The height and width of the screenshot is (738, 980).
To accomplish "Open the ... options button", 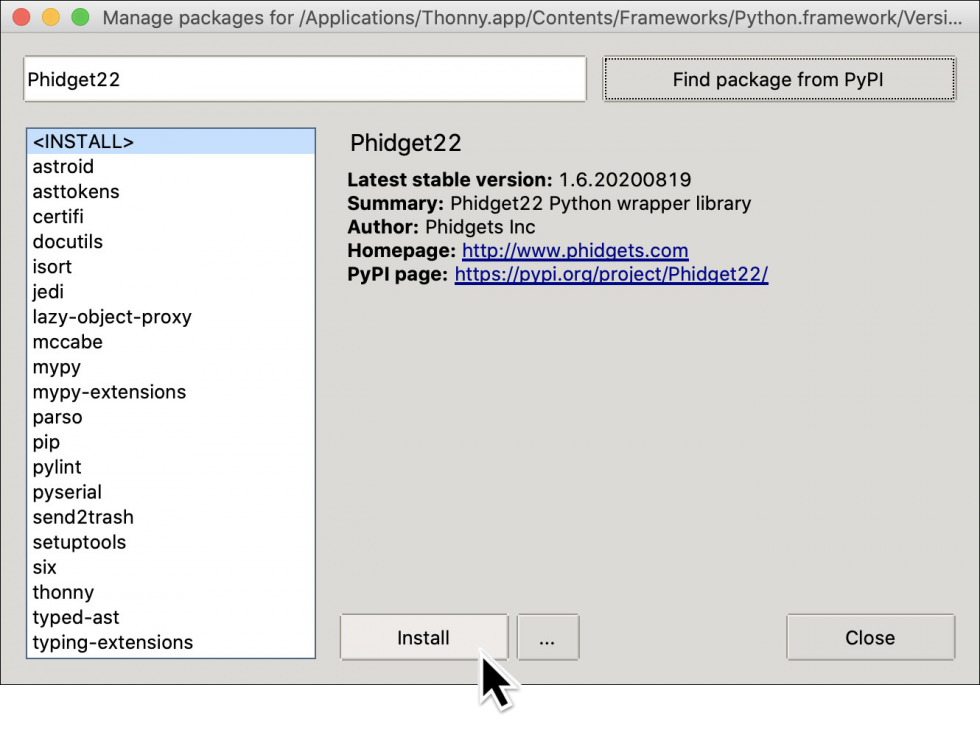I will point(547,637).
